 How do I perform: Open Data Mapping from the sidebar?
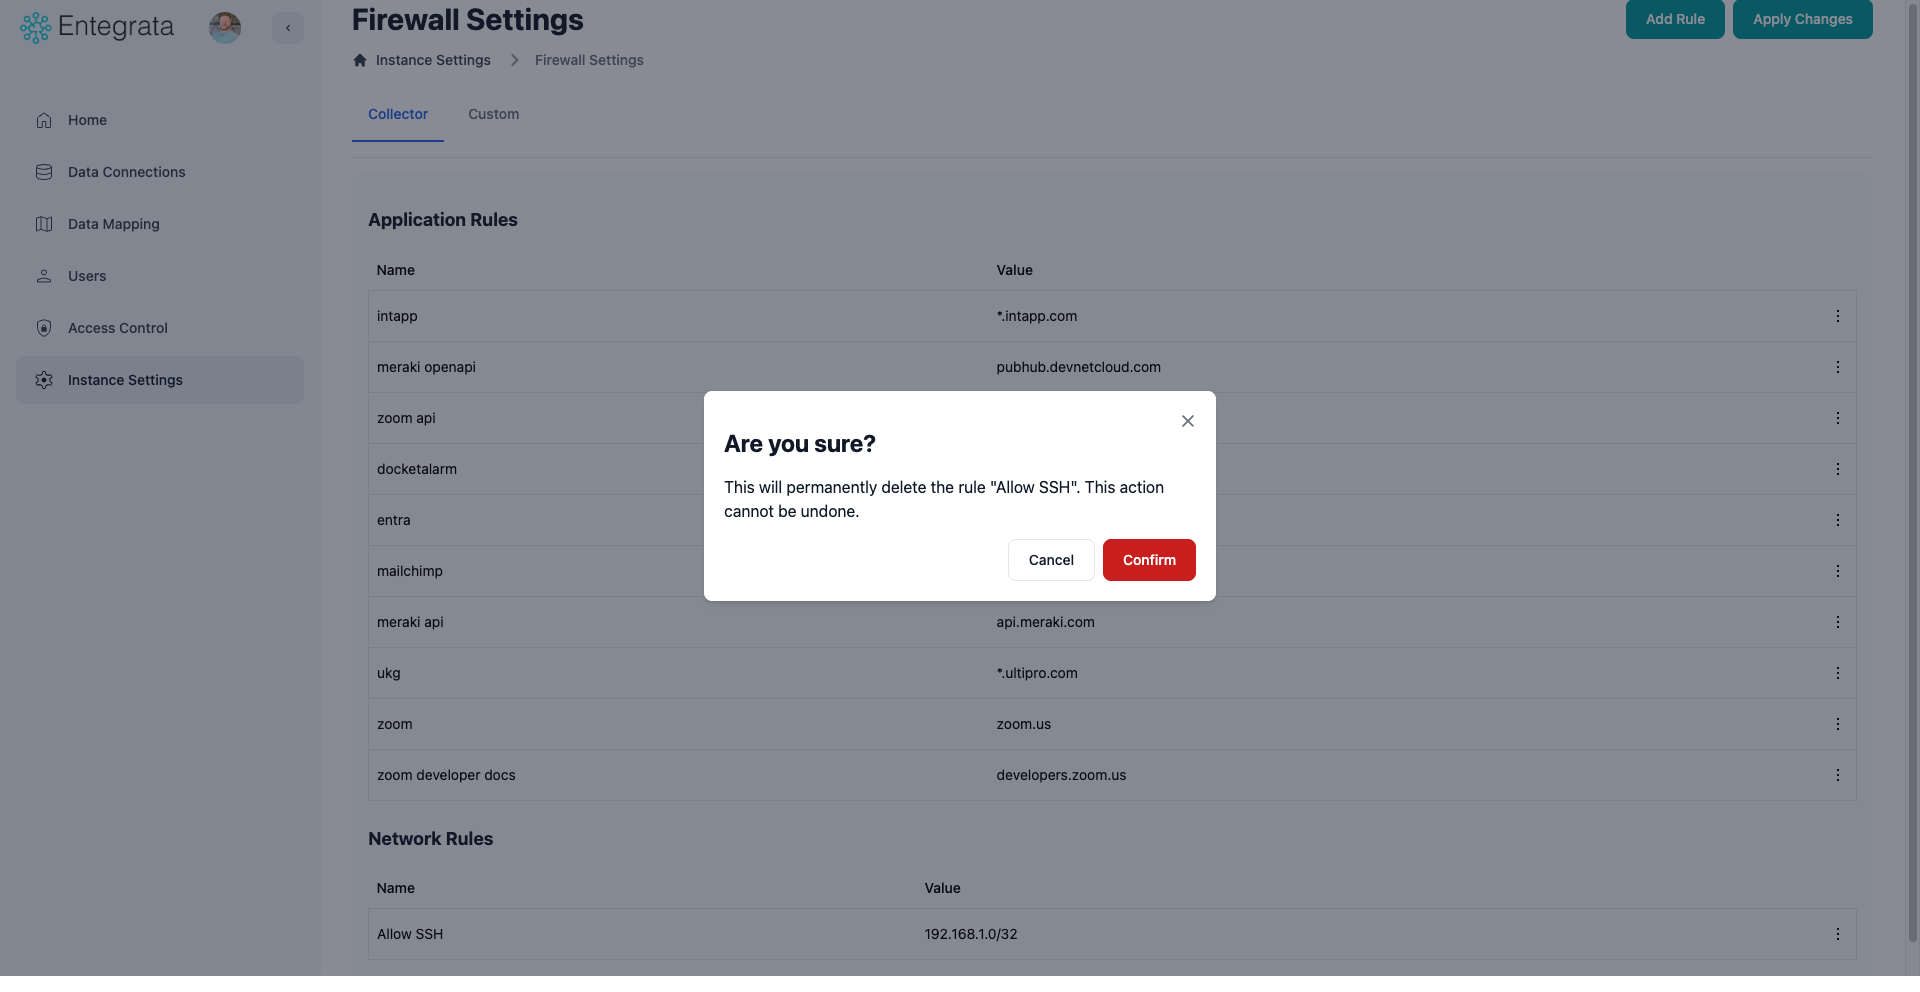[113, 224]
